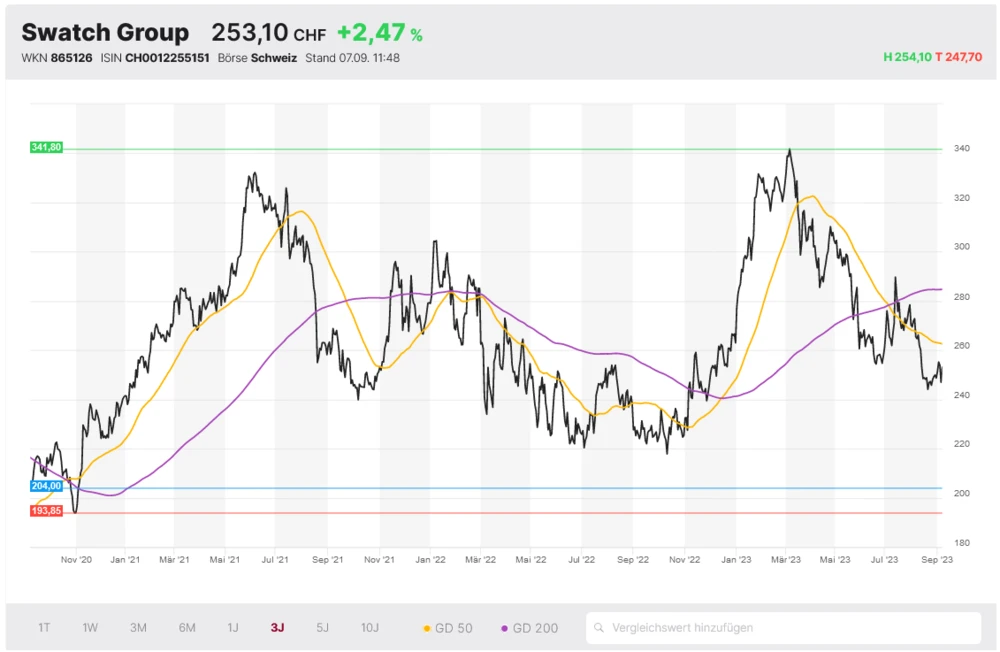
Task: Click the green 341,80 high price marker
Action: 47,147
